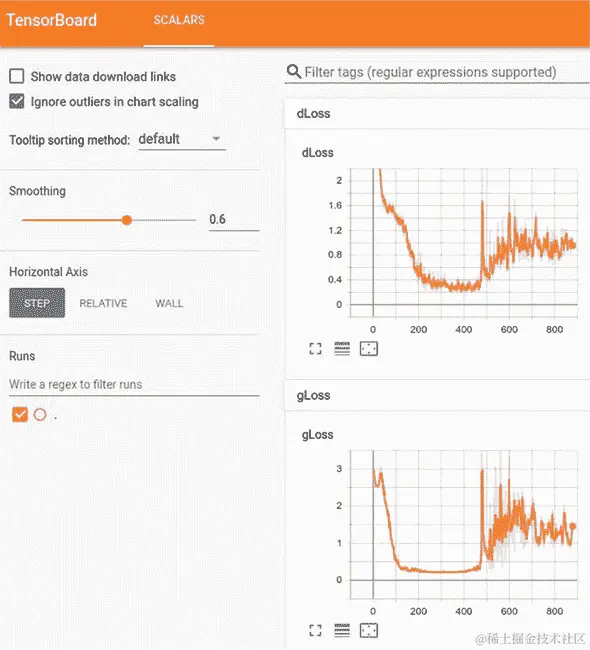Click the search magnifier icon near Filter tags
This screenshot has width=590, height=650.
294,72
